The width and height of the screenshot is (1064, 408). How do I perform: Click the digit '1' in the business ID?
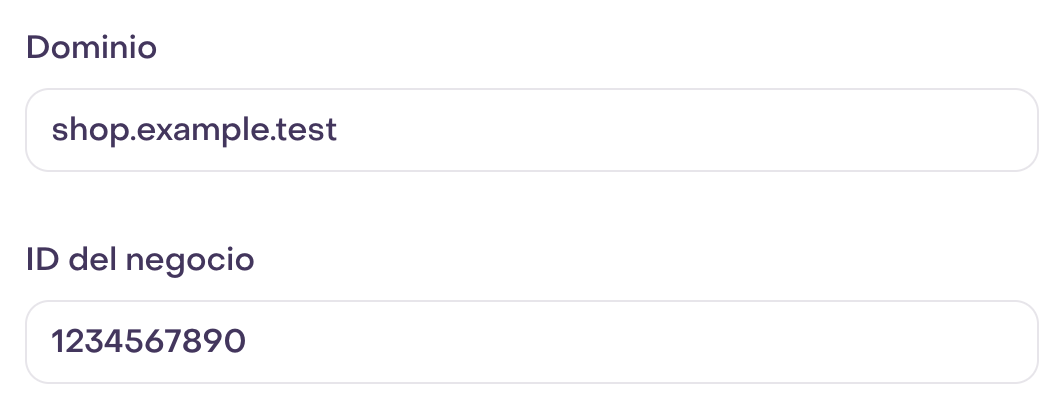click(x=58, y=341)
